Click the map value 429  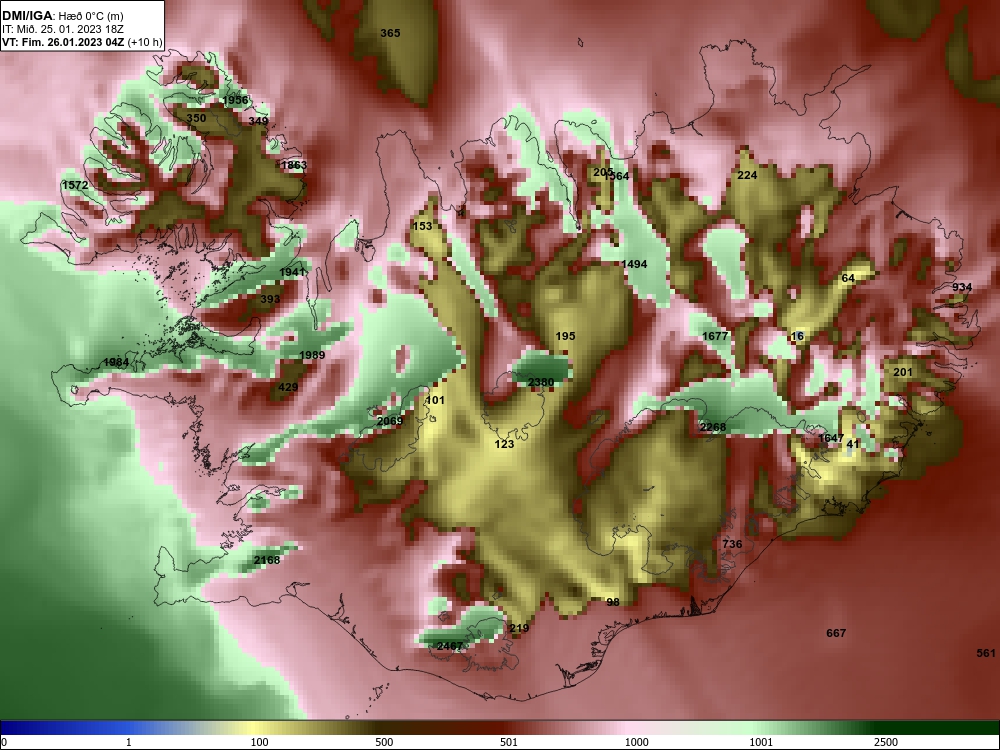(288, 387)
